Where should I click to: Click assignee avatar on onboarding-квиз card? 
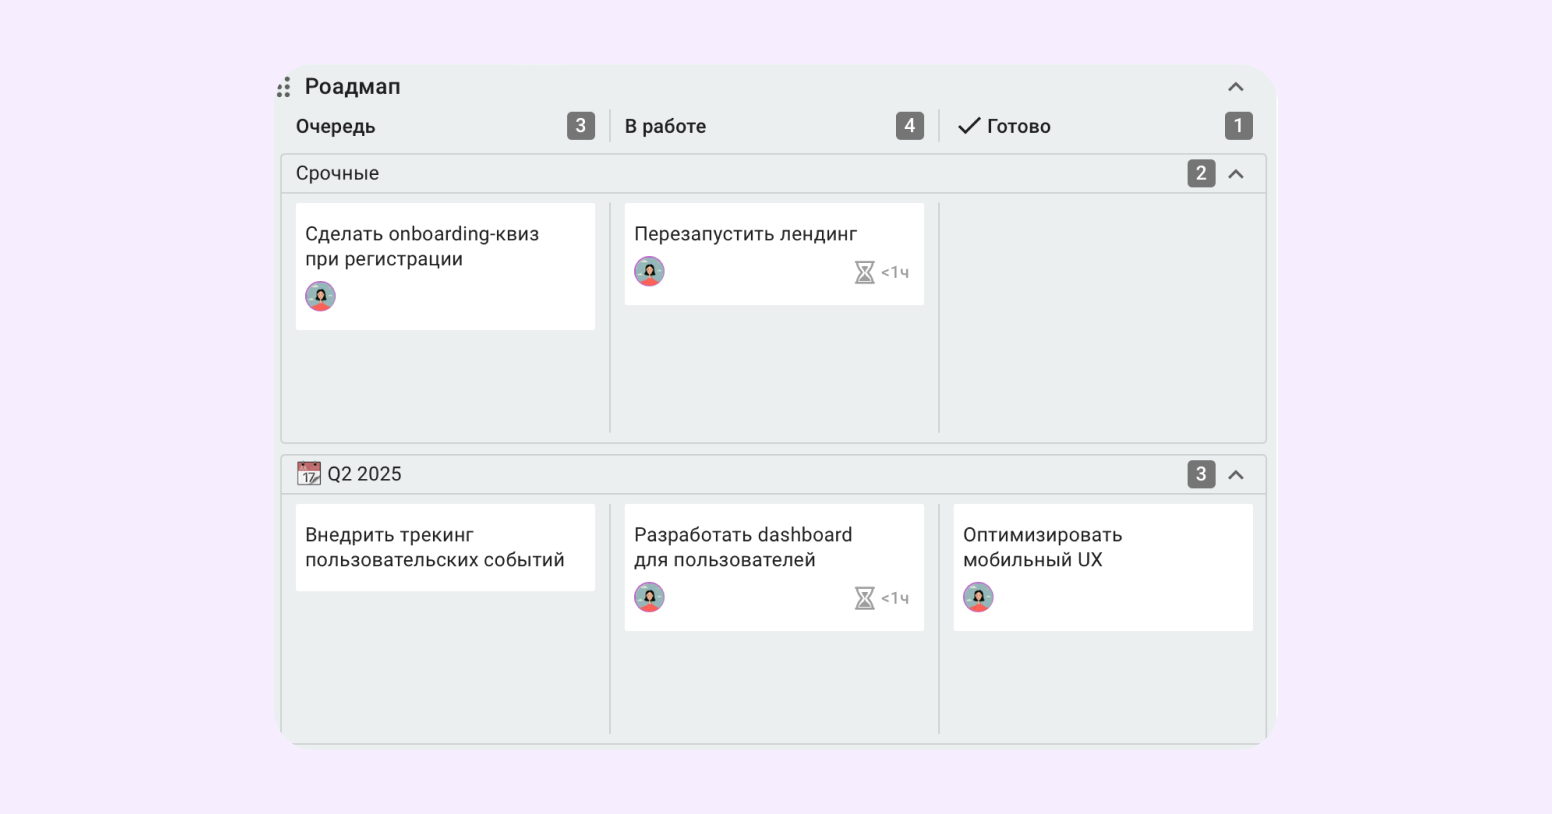[x=320, y=296]
